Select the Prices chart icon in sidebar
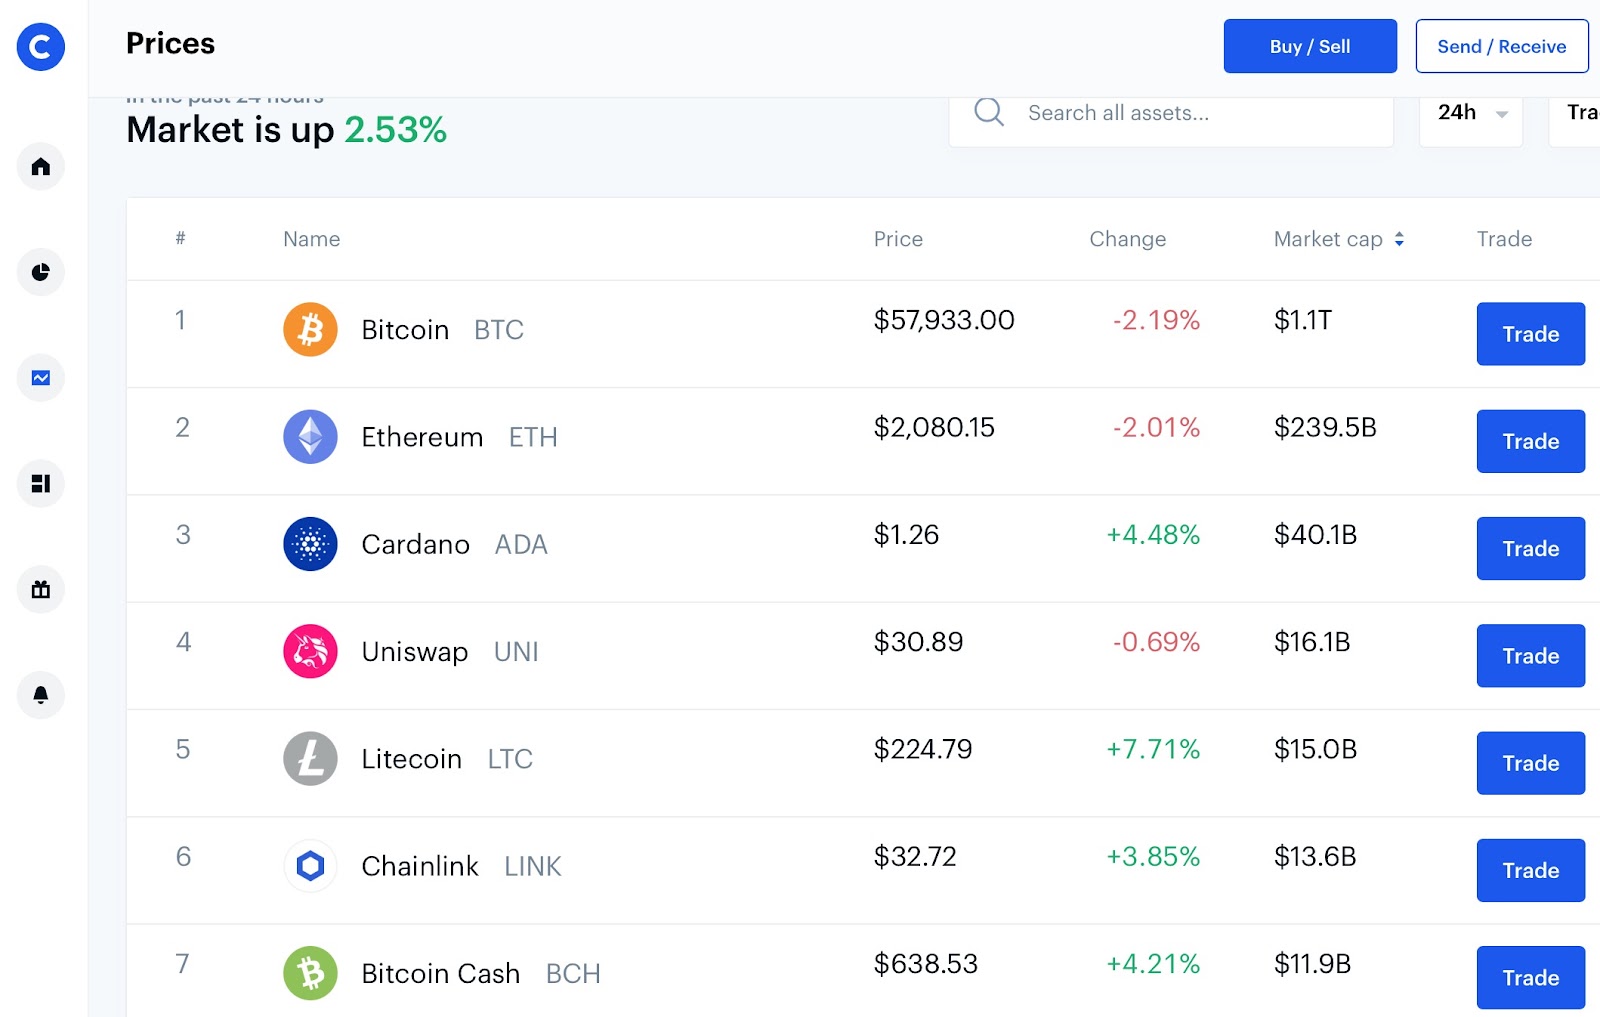The image size is (1600, 1017). tap(41, 378)
